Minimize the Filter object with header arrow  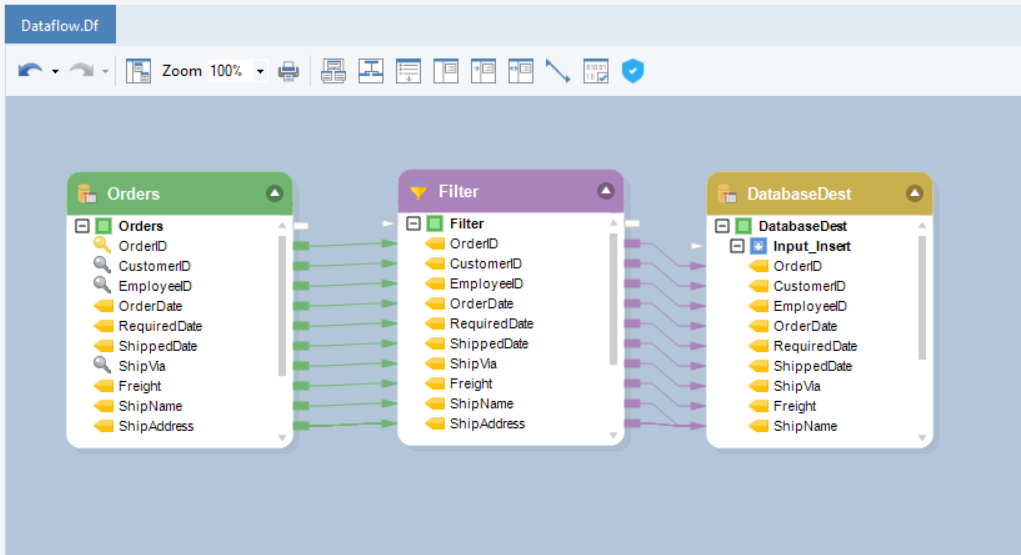[604, 191]
